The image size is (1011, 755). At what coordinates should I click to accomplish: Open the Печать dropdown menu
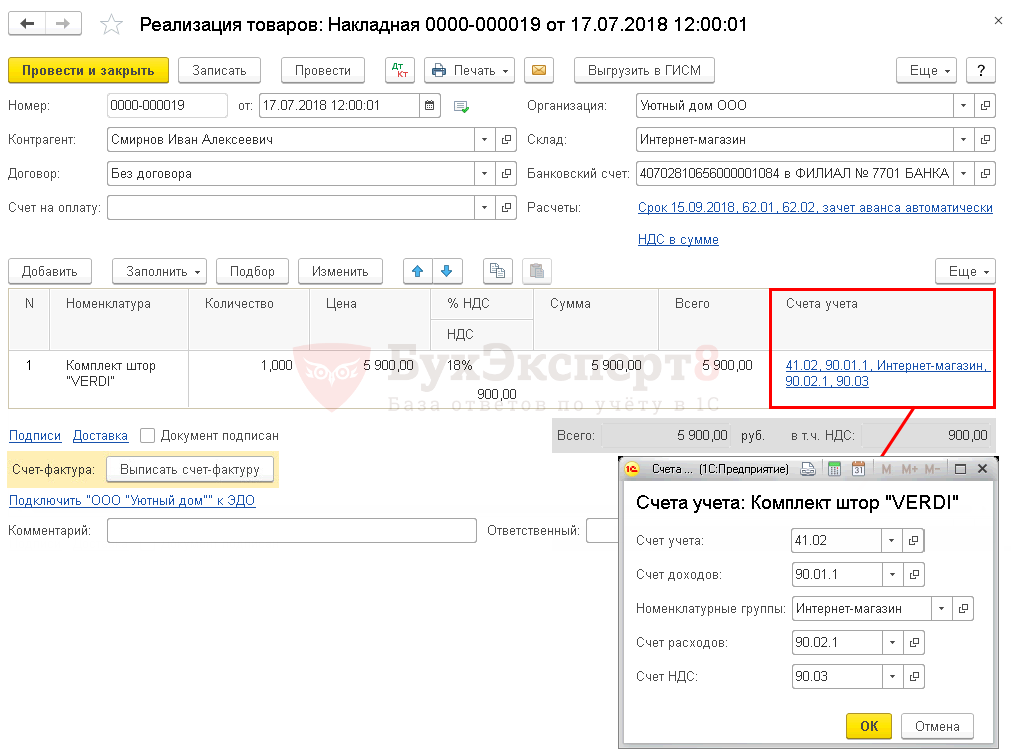470,71
